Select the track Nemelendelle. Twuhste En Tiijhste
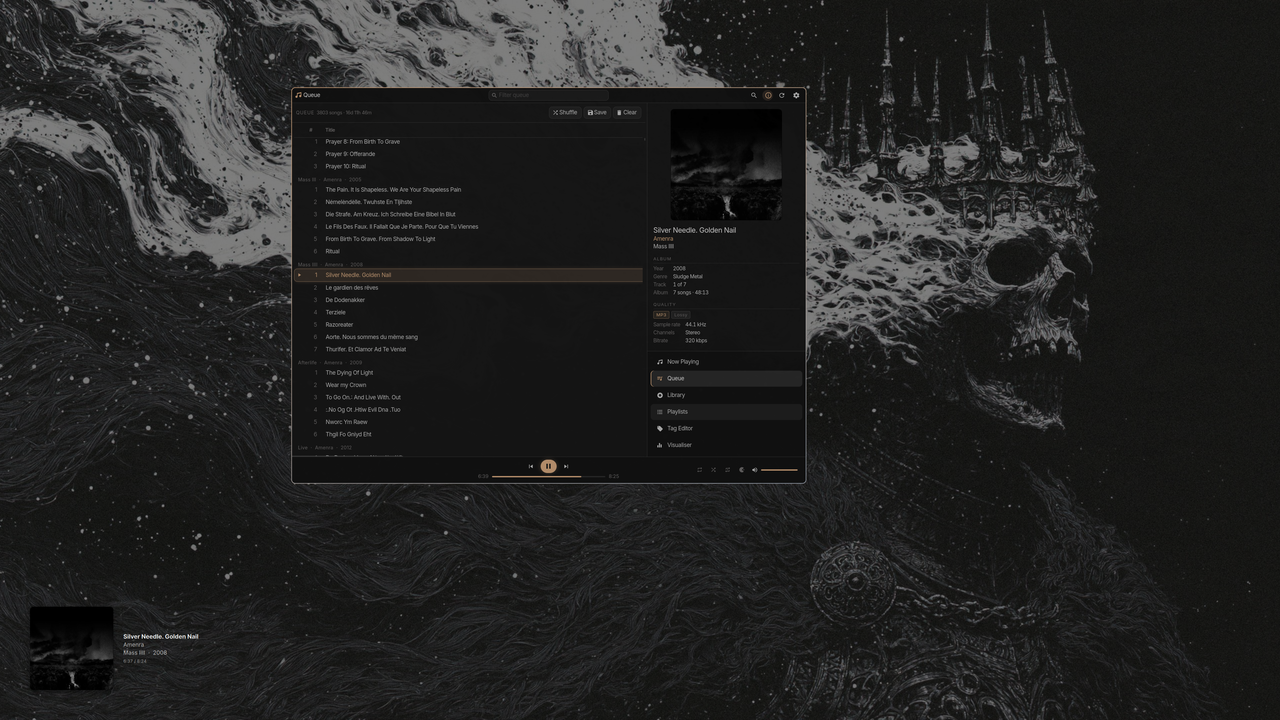 (468, 202)
